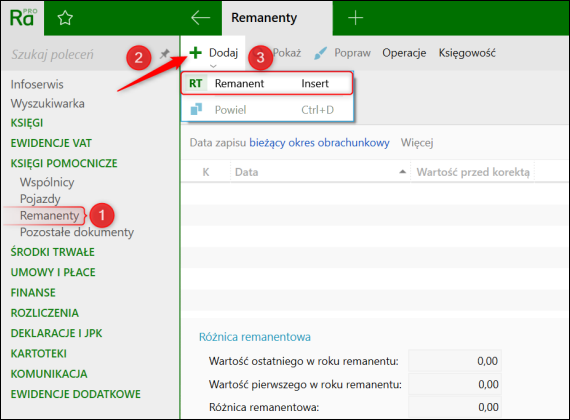Expand the KSIĘGI POMOCNICZE section

coord(64,163)
